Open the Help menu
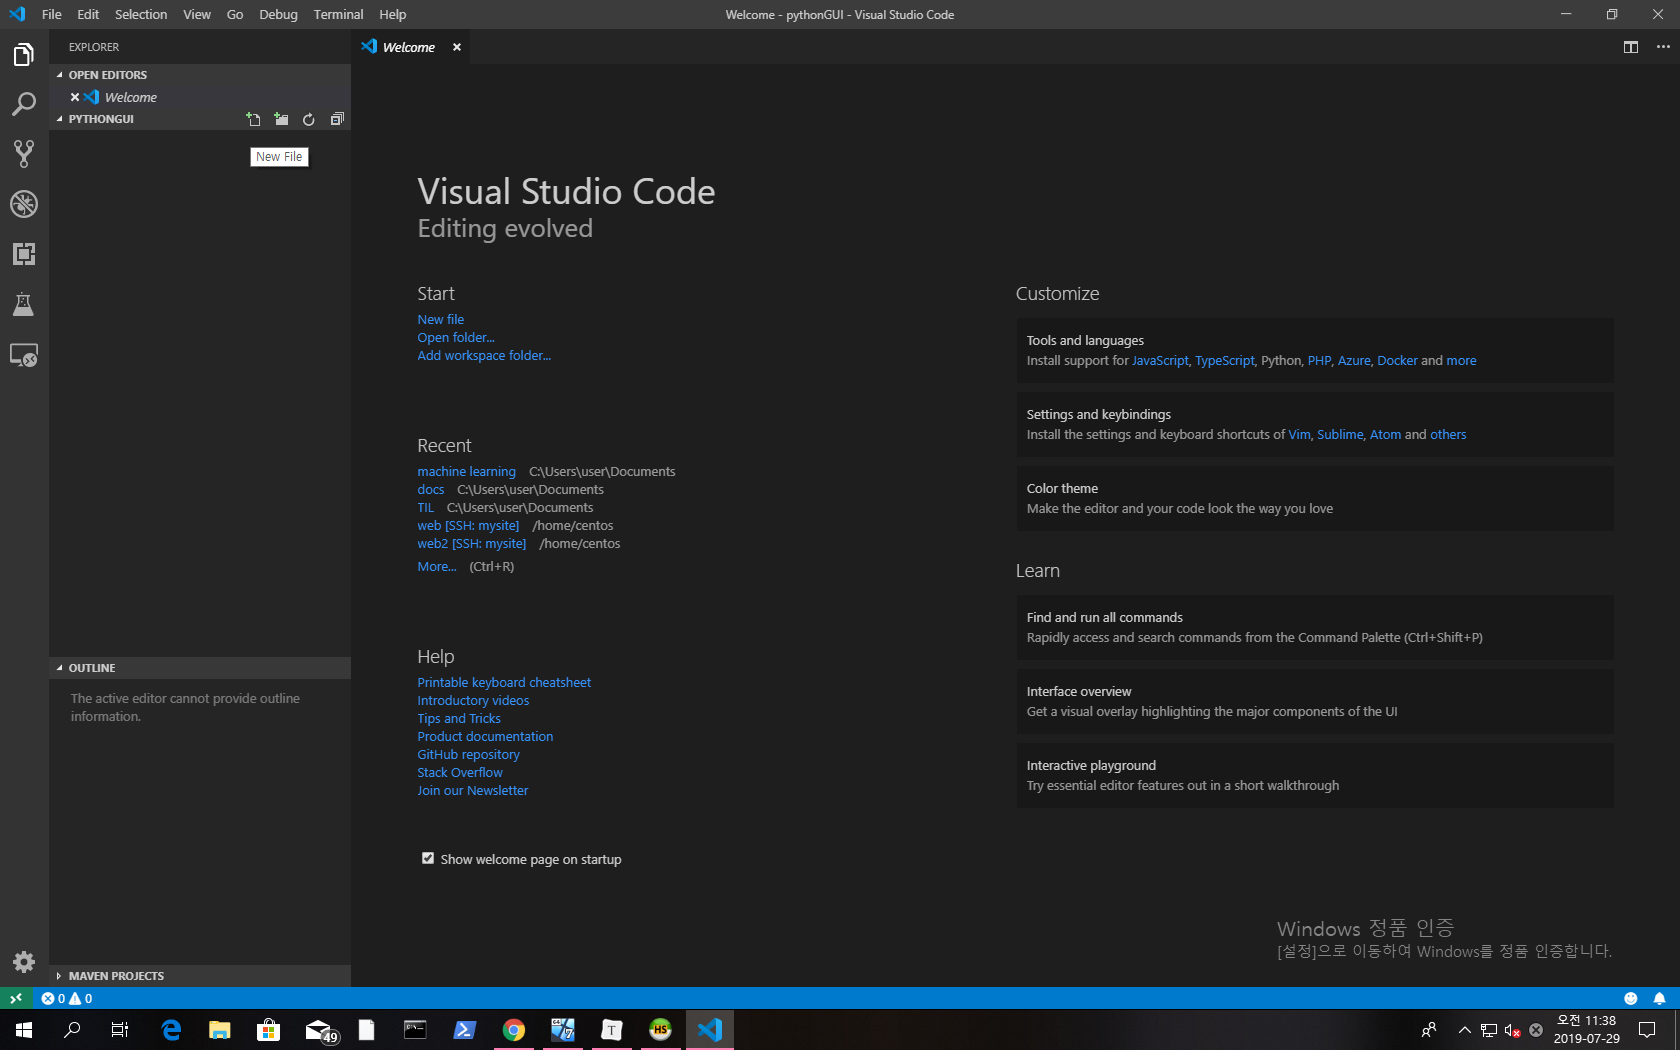 (393, 14)
